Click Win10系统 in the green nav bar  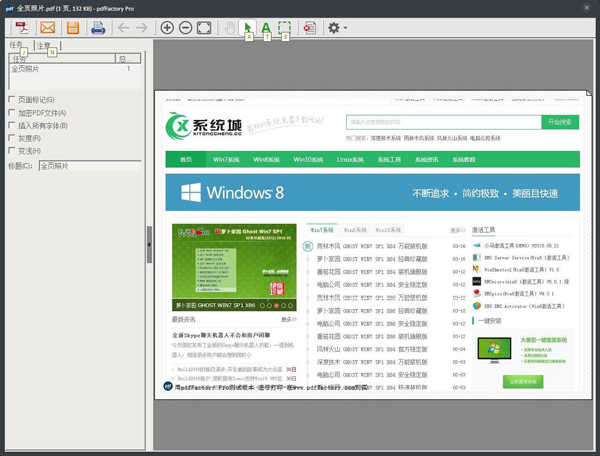[308, 160]
